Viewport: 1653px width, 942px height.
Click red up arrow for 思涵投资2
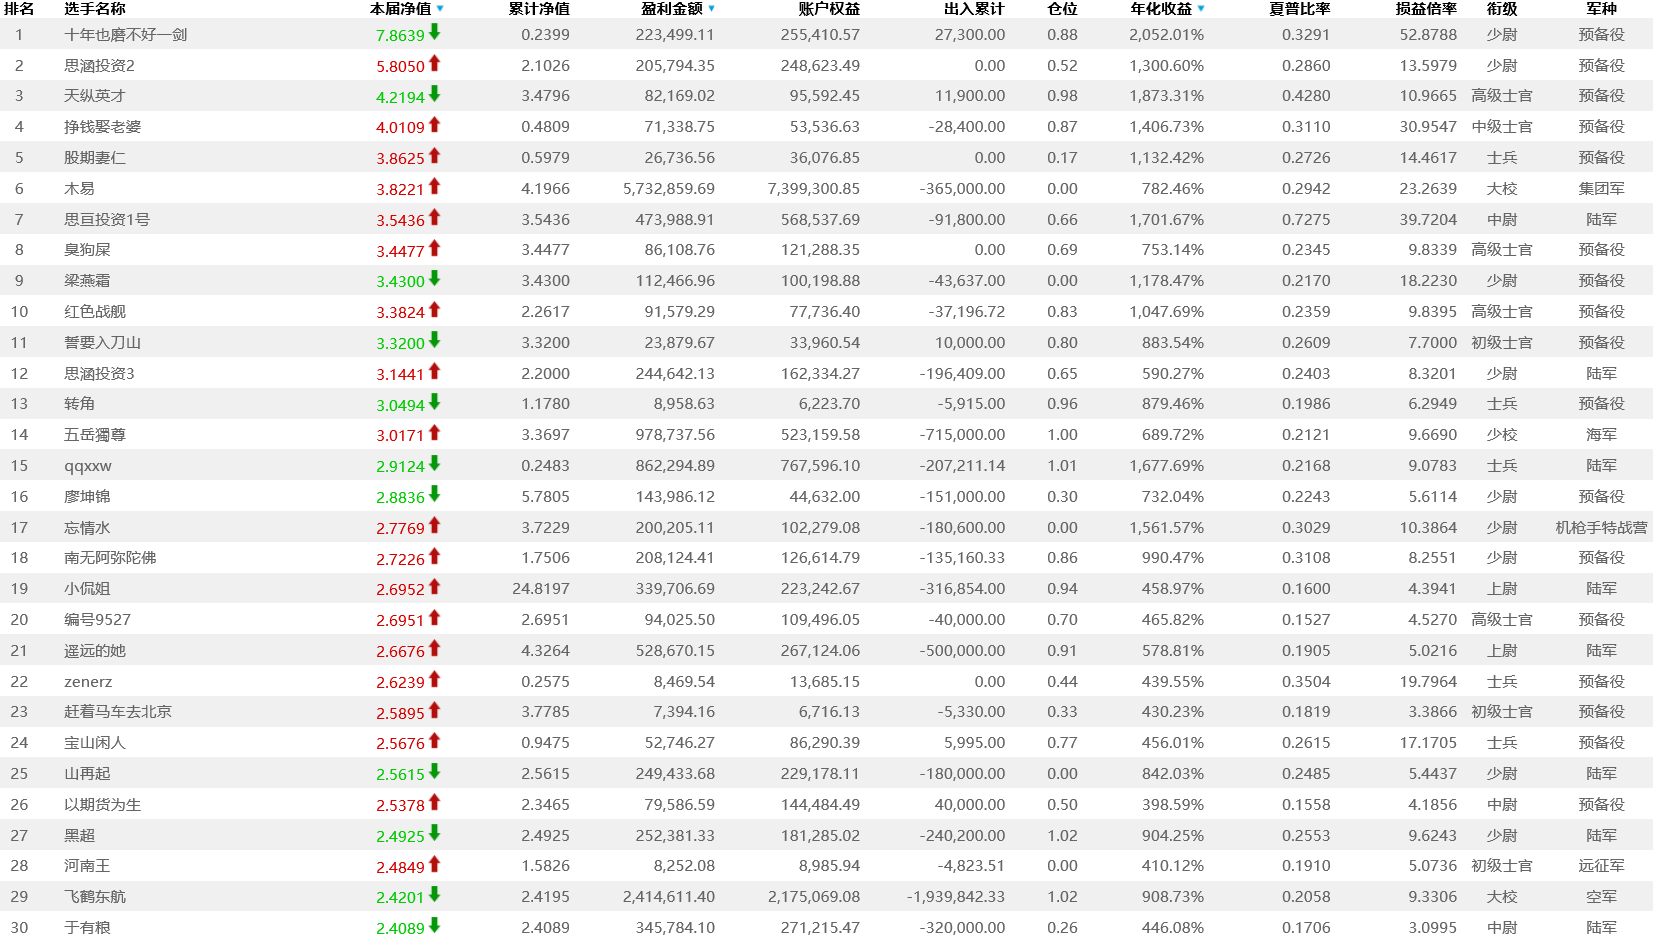coord(435,63)
